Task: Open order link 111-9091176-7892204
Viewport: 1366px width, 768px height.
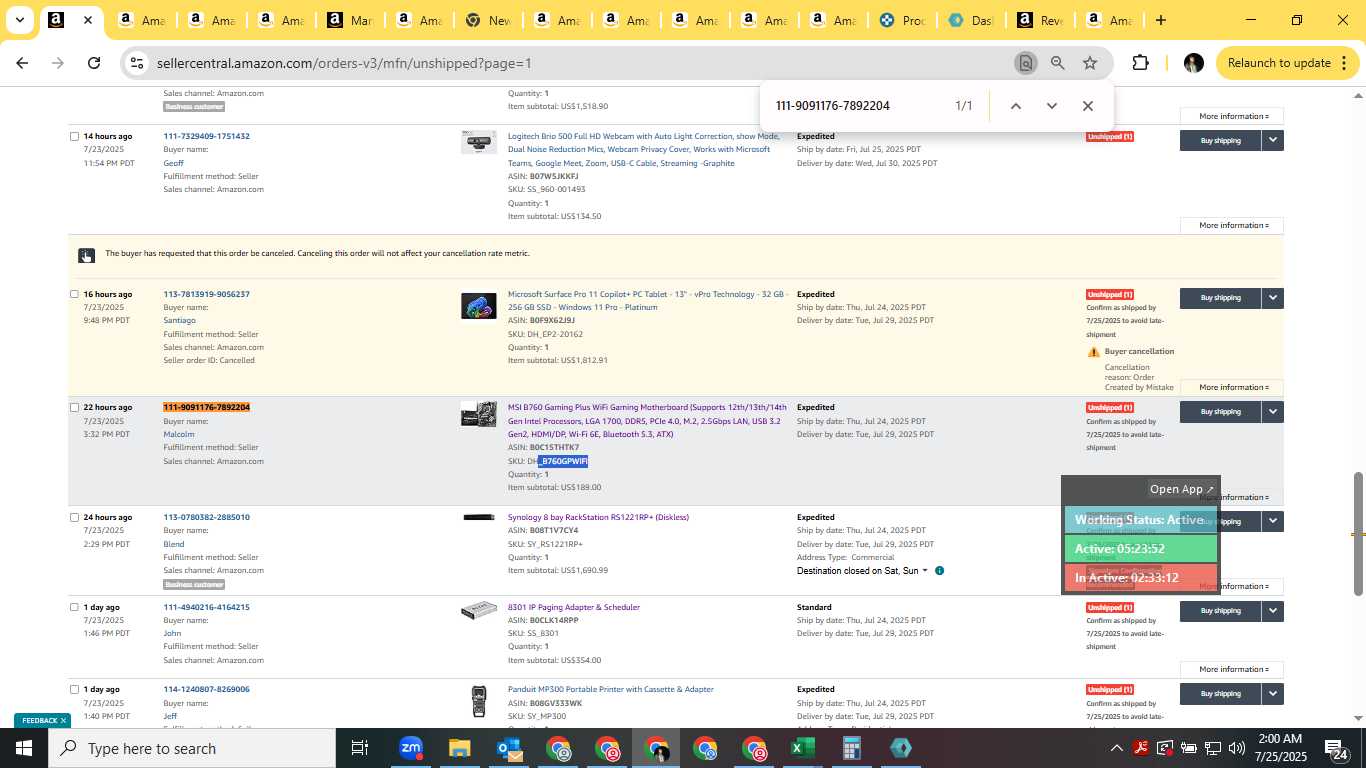Action: coord(206,408)
